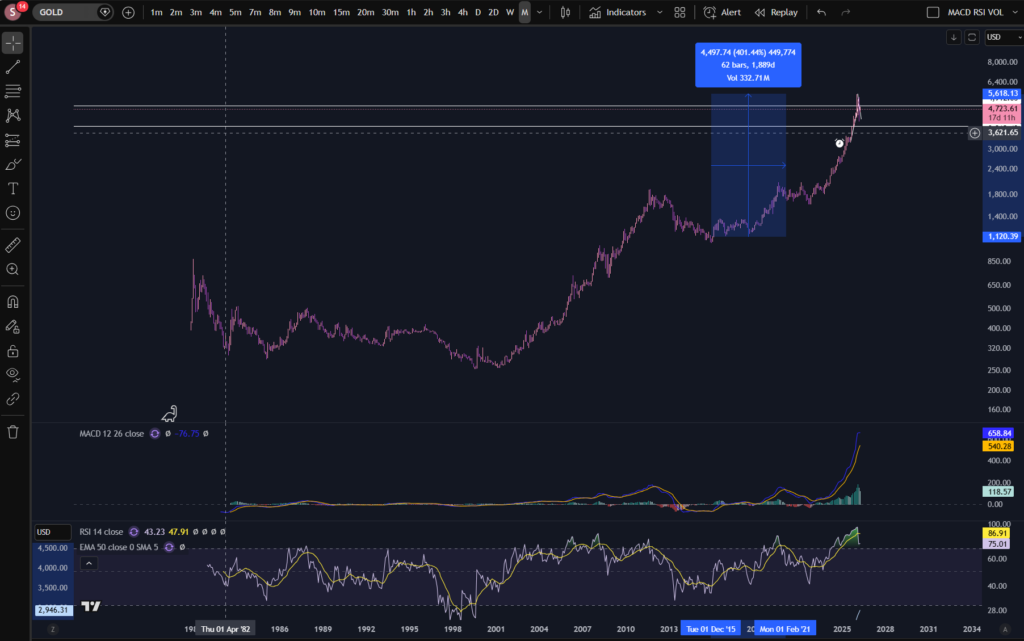Select the Text annotation tool
This screenshot has height=641, width=1024.
coord(13,189)
